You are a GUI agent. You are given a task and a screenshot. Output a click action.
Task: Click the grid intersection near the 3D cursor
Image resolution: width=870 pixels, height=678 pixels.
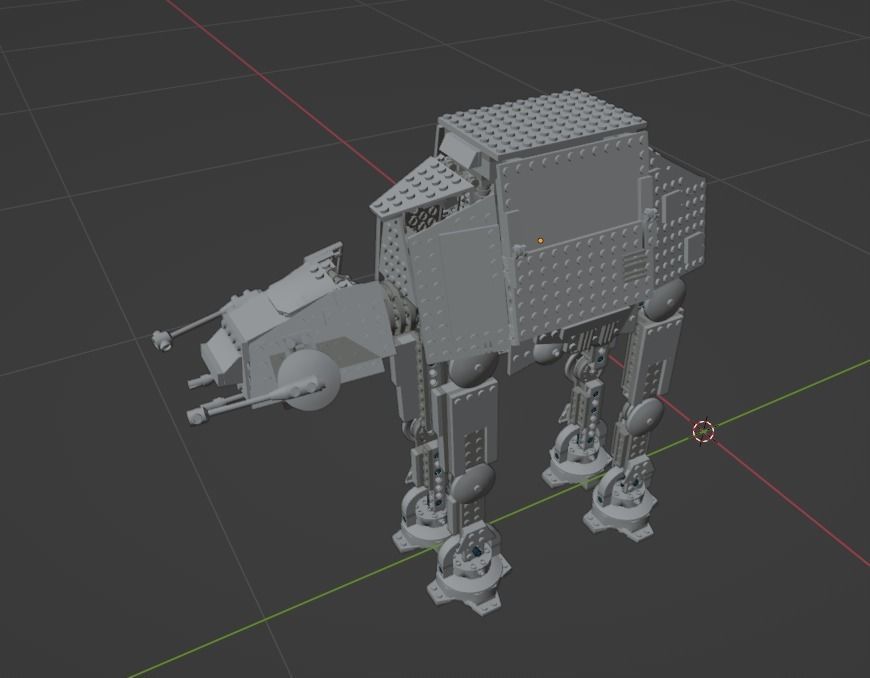tap(703, 431)
